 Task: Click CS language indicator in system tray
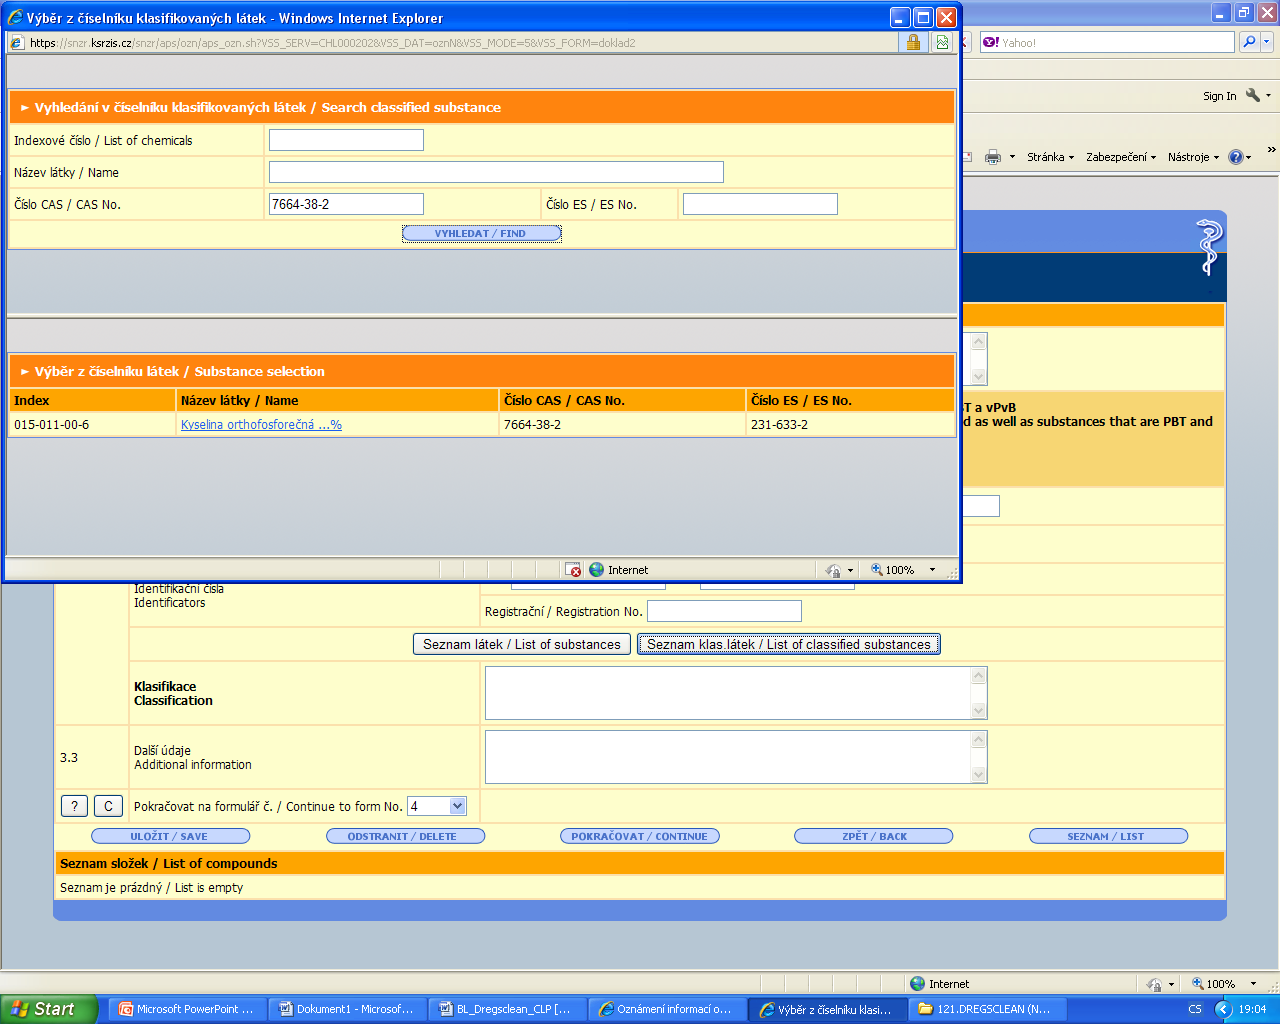pyautogui.click(x=1194, y=1009)
